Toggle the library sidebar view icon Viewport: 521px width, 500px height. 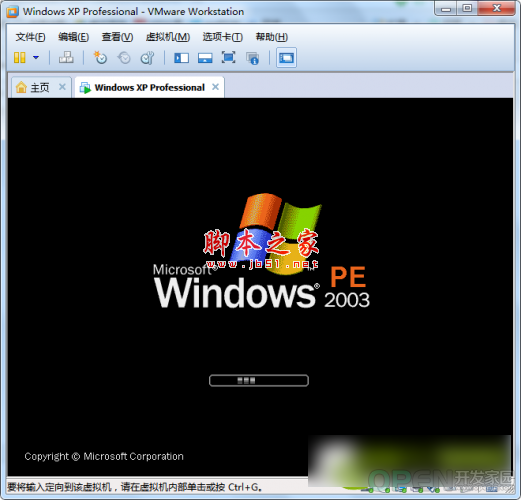tap(181, 58)
